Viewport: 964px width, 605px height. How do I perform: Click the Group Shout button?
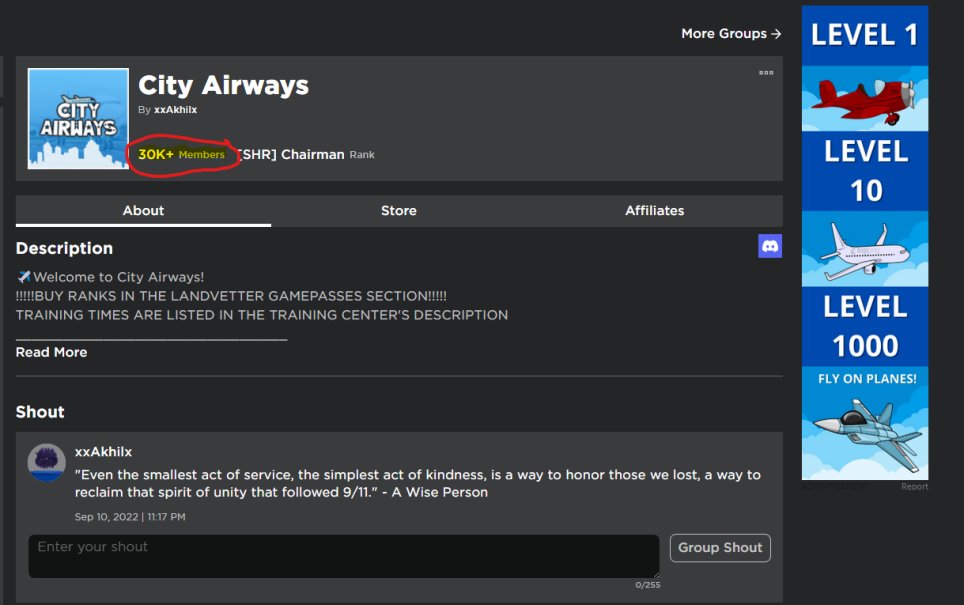click(720, 548)
